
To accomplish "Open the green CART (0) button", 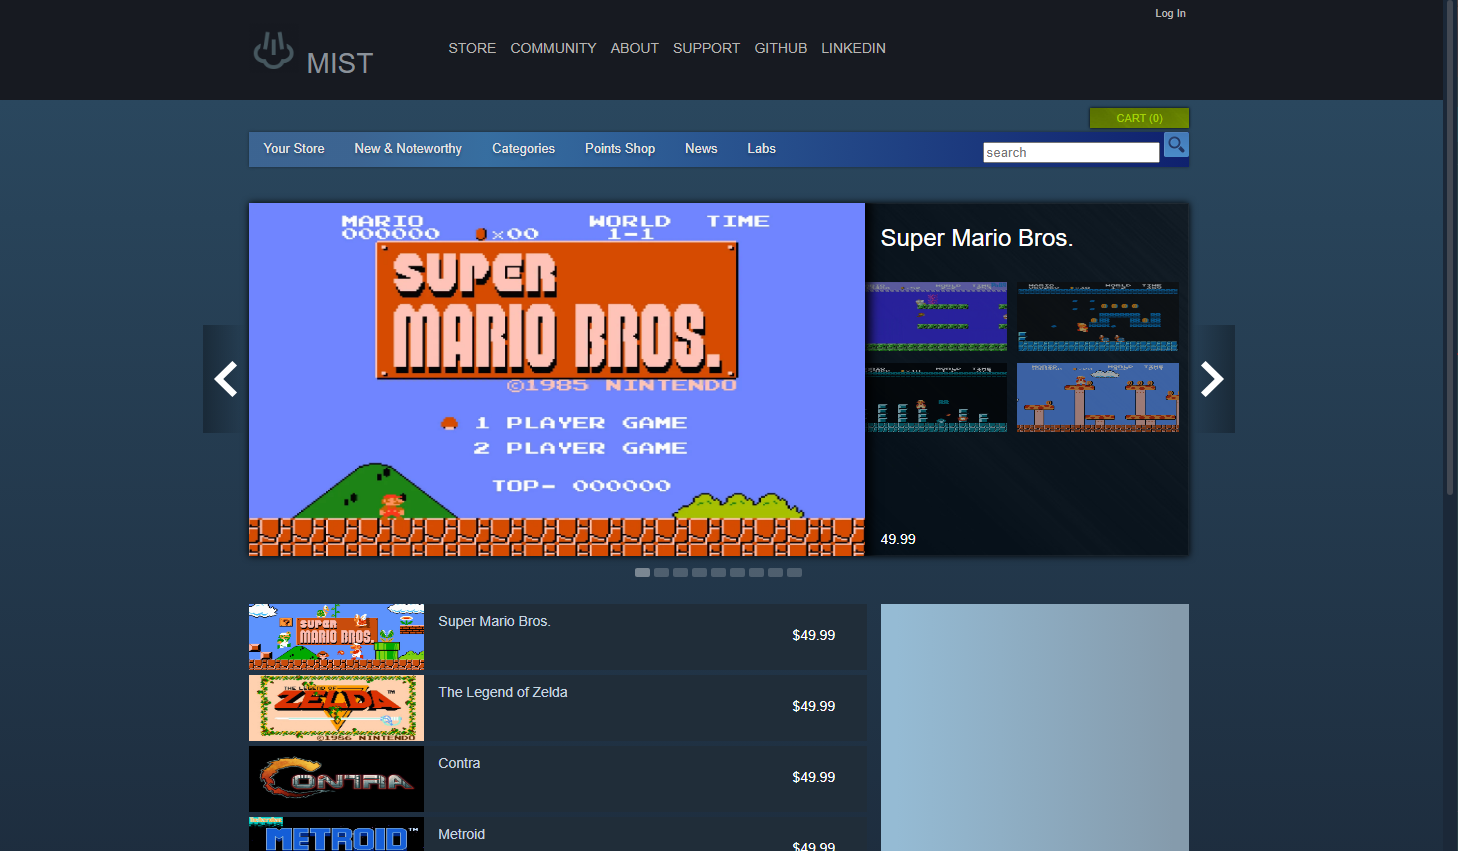I will (1139, 118).
